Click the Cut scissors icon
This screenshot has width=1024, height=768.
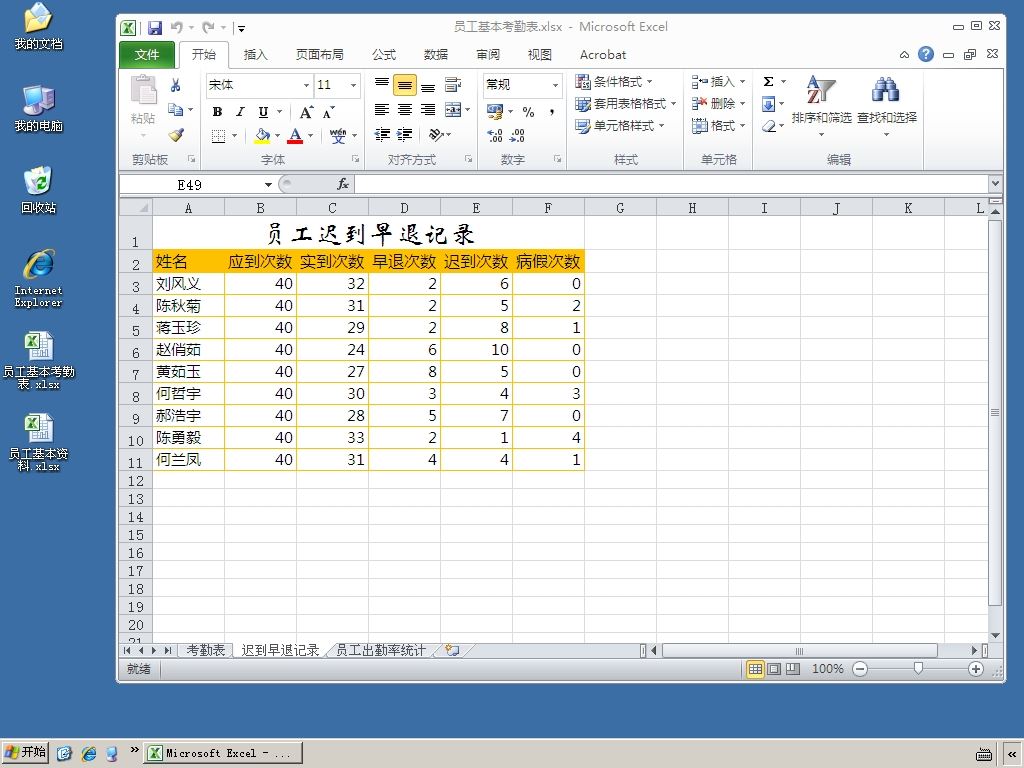click(x=175, y=85)
